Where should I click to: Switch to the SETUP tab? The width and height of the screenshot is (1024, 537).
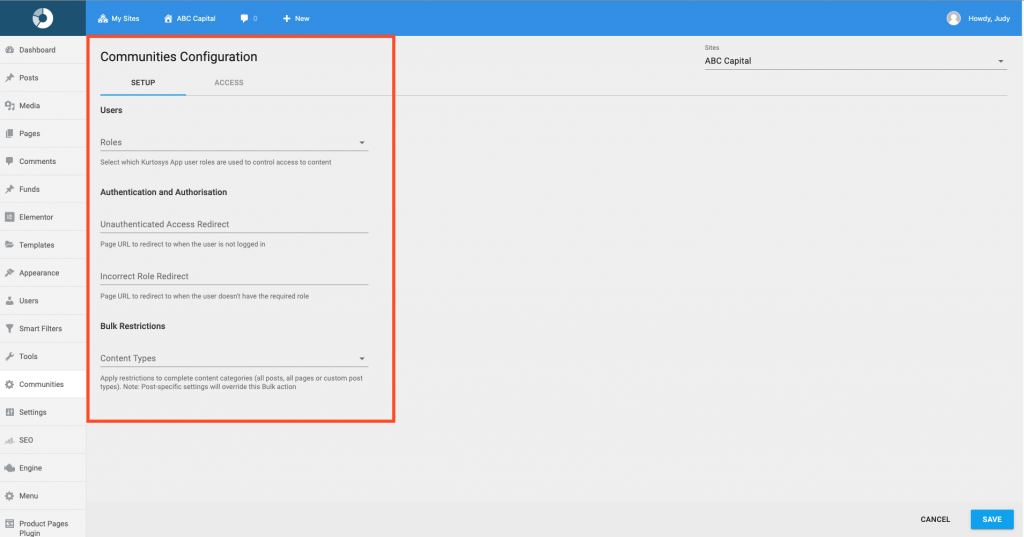[x=143, y=83]
